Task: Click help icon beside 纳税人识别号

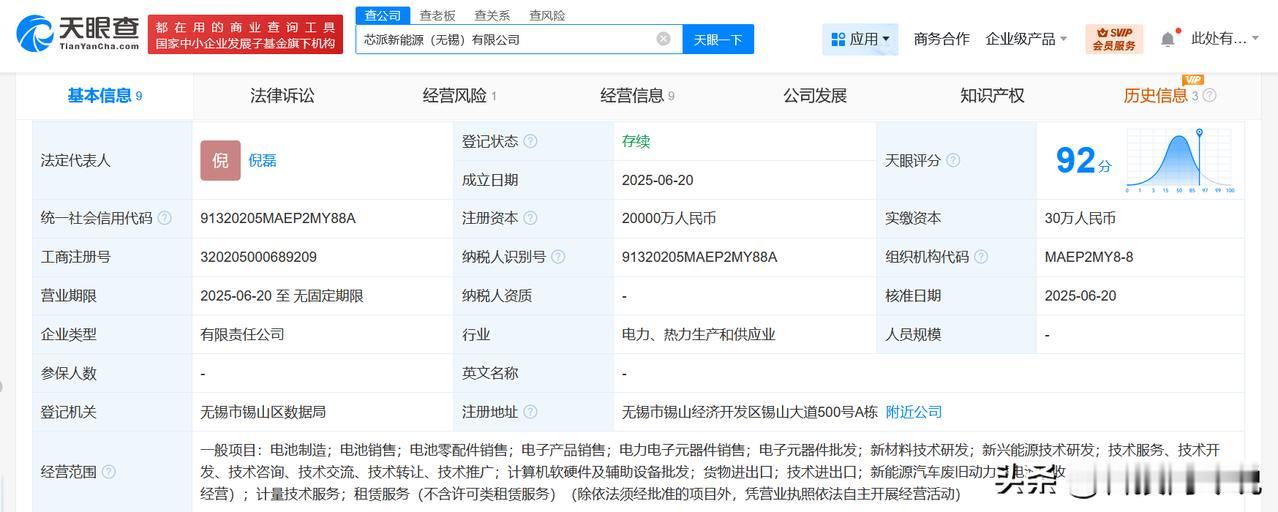Action: [558, 257]
